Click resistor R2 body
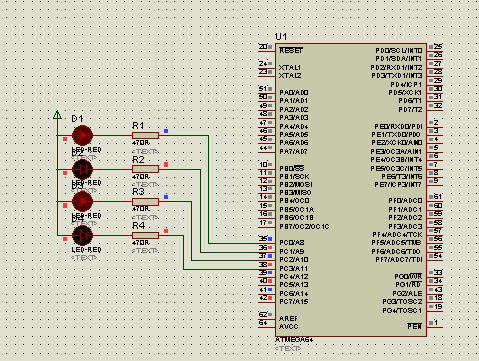The width and height of the screenshot is (479, 361). [x=145, y=169]
